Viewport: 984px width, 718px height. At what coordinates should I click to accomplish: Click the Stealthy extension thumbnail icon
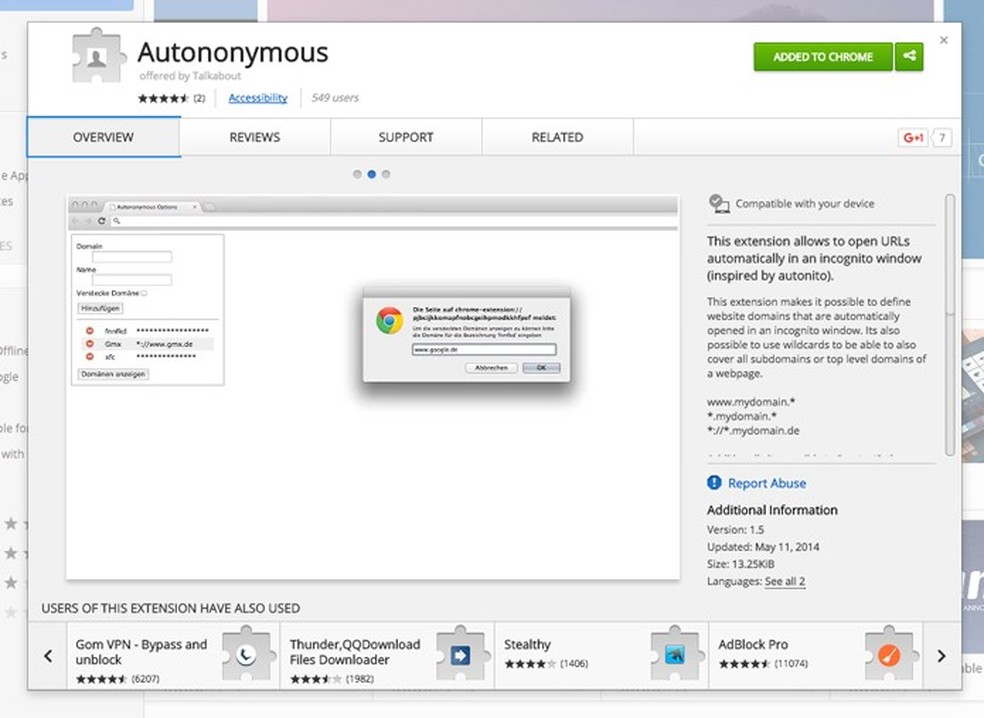click(675, 656)
